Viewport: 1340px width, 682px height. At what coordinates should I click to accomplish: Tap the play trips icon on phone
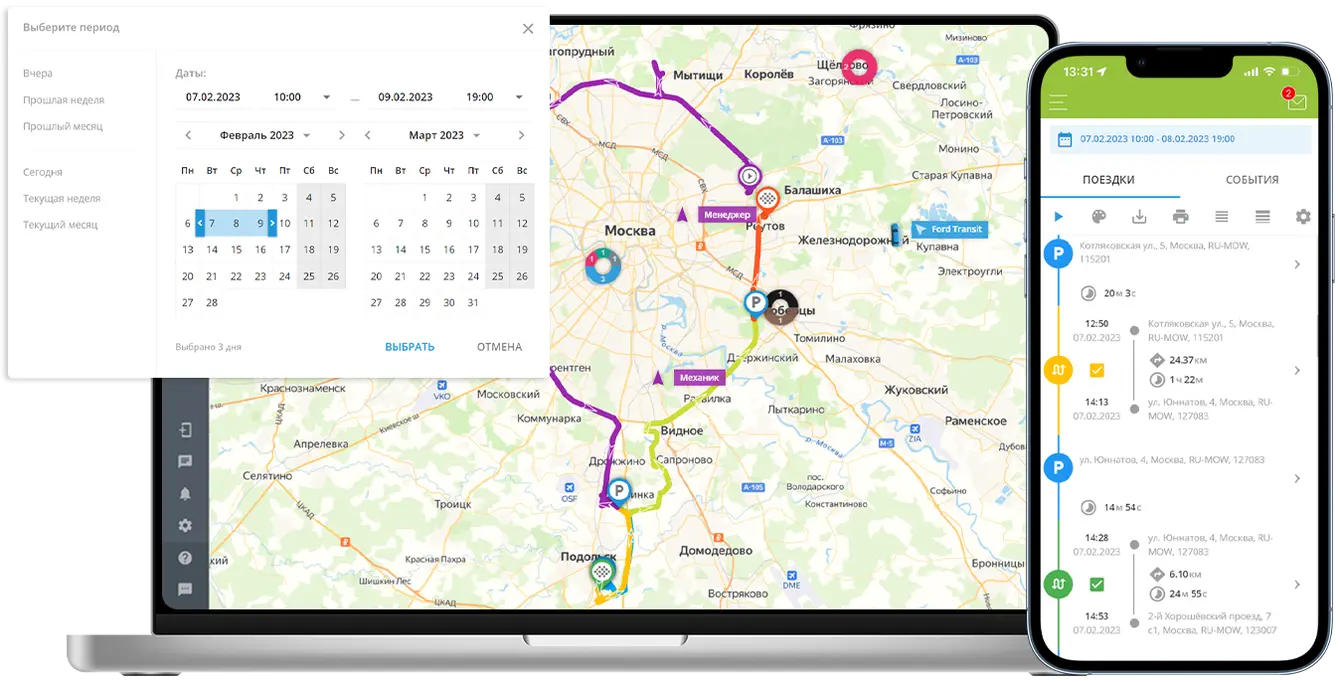click(x=1059, y=217)
